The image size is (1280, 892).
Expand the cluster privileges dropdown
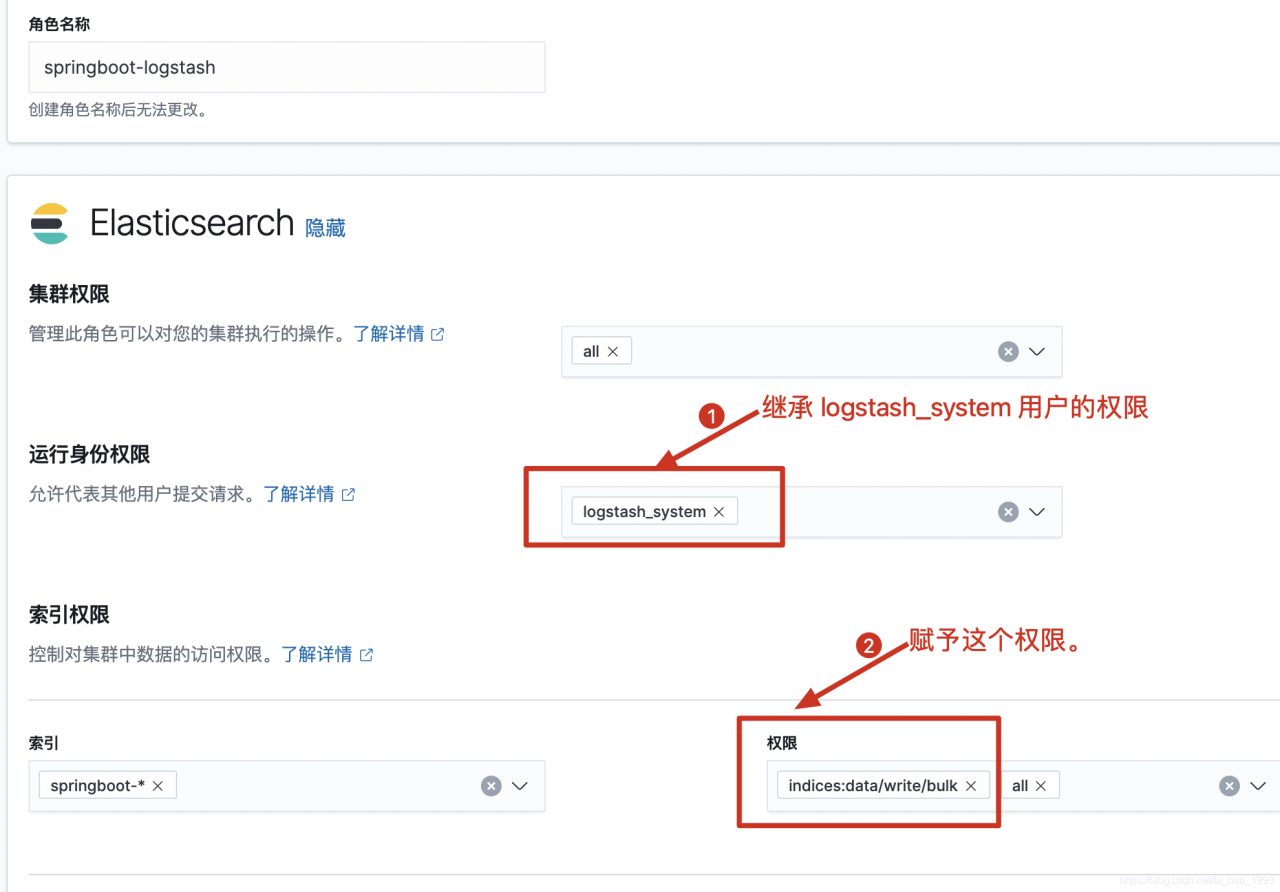pos(1037,351)
